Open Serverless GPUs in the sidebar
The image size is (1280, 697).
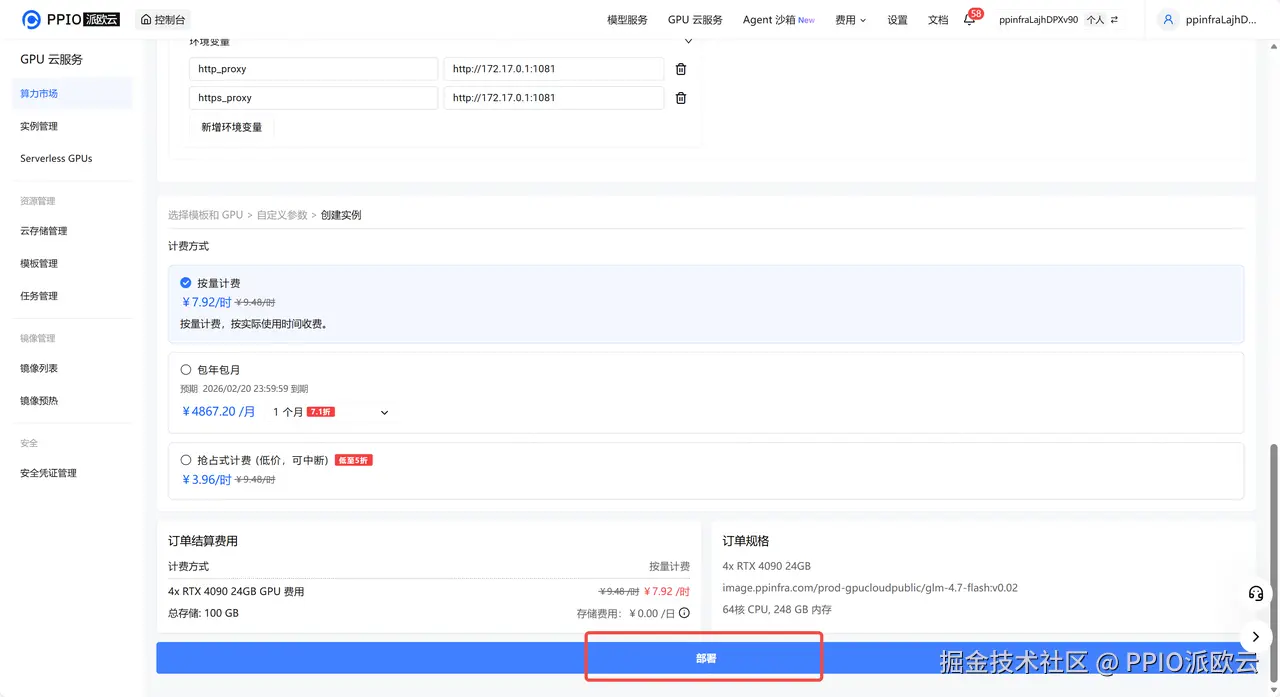[x=56, y=158]
